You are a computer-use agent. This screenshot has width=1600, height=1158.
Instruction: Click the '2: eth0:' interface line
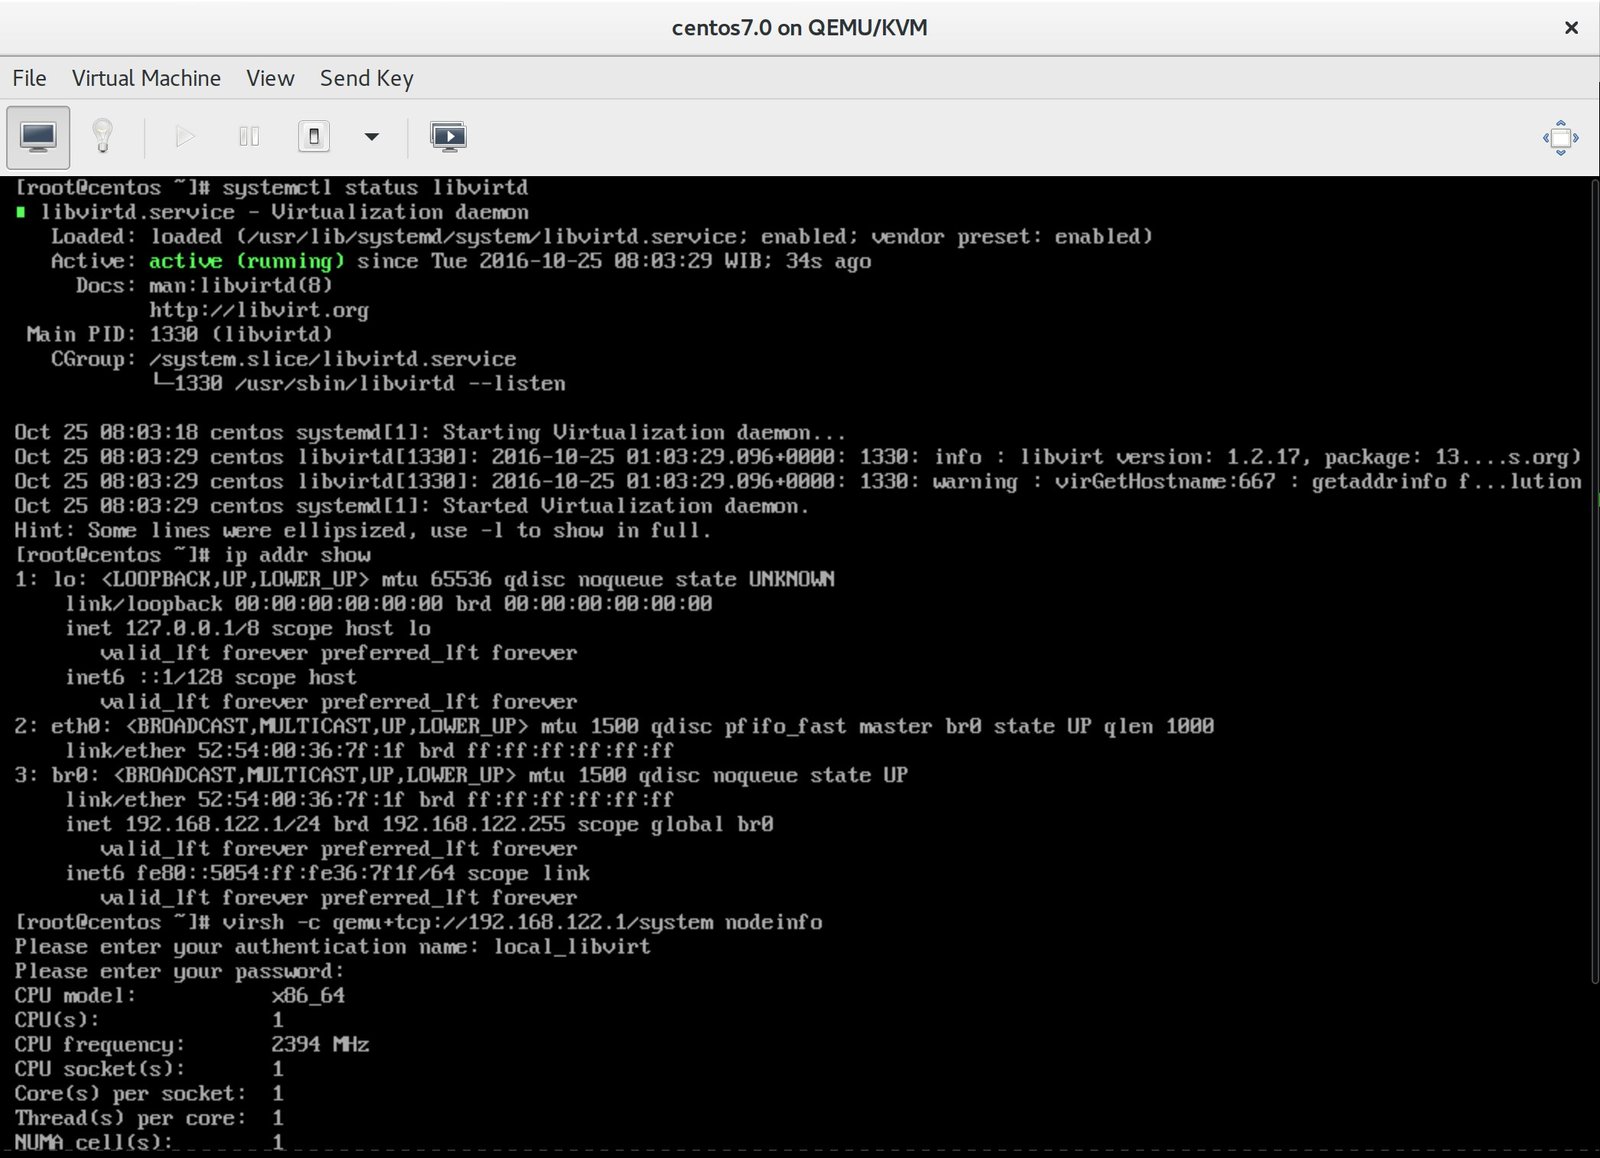[x=614, y=726]
